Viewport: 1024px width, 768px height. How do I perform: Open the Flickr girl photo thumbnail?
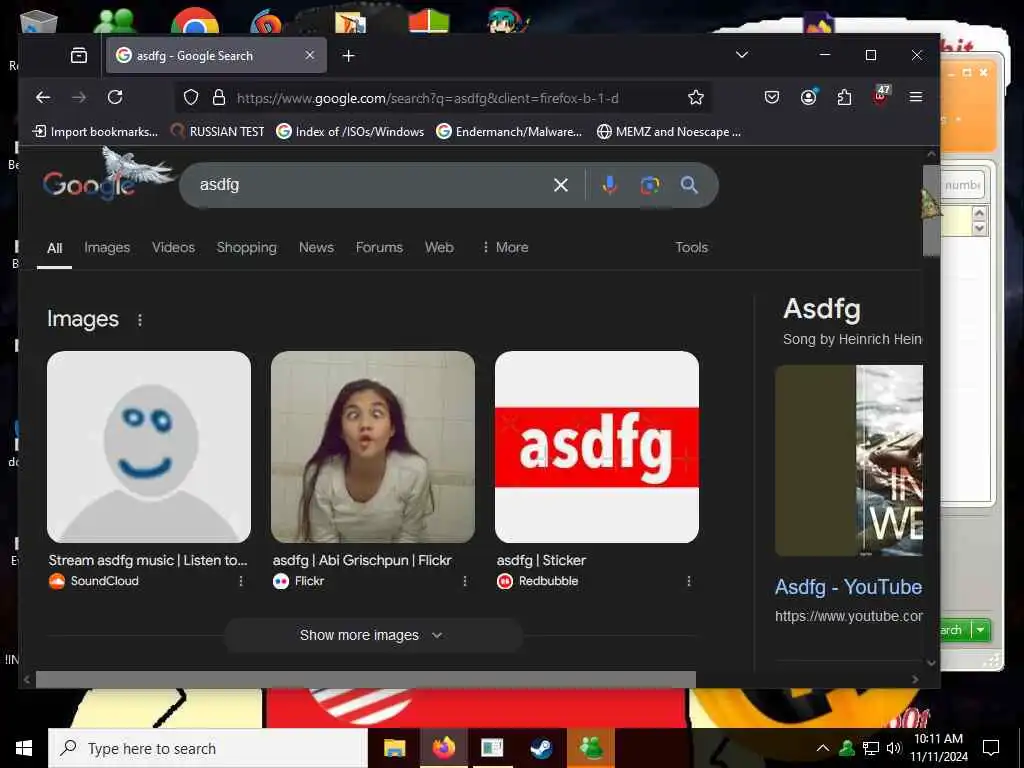click(373, 447)
